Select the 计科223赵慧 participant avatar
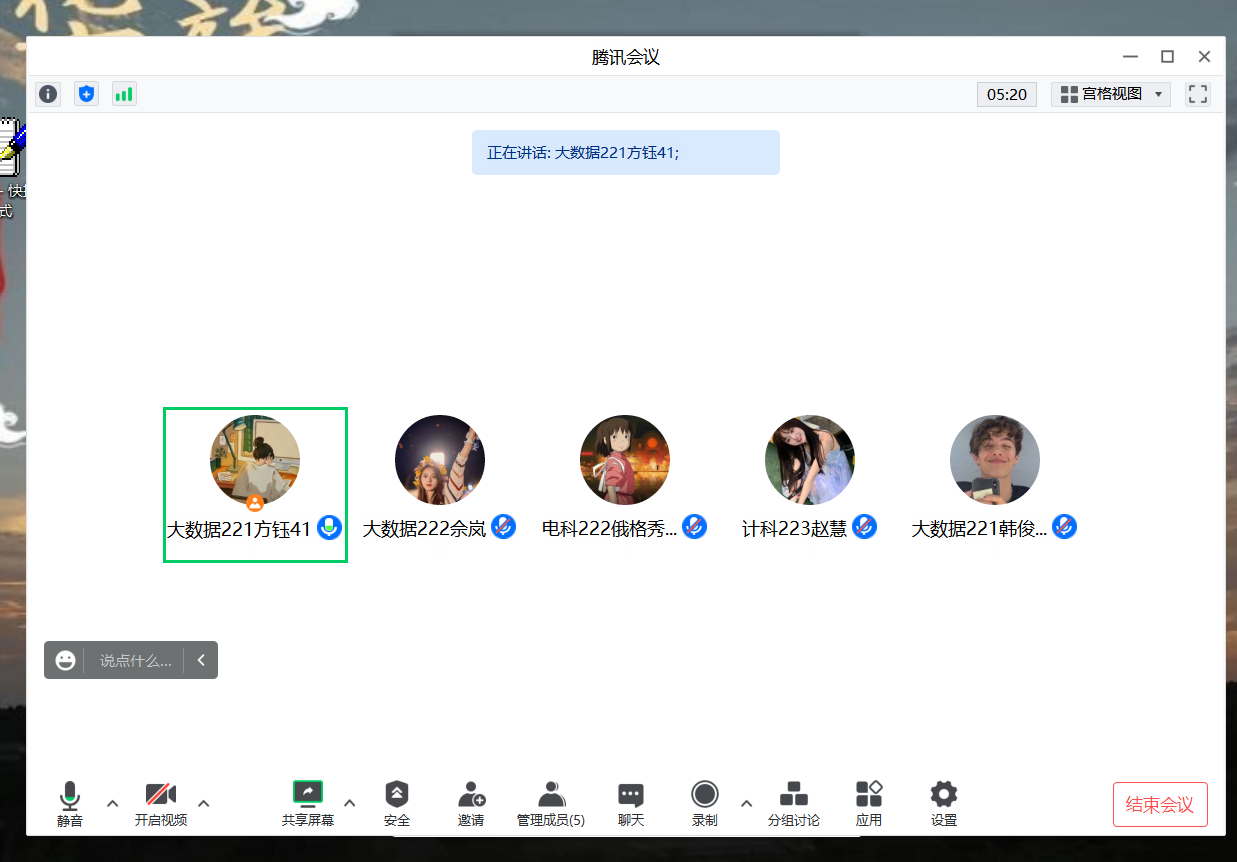1237x862 pixels. point(810,460)
